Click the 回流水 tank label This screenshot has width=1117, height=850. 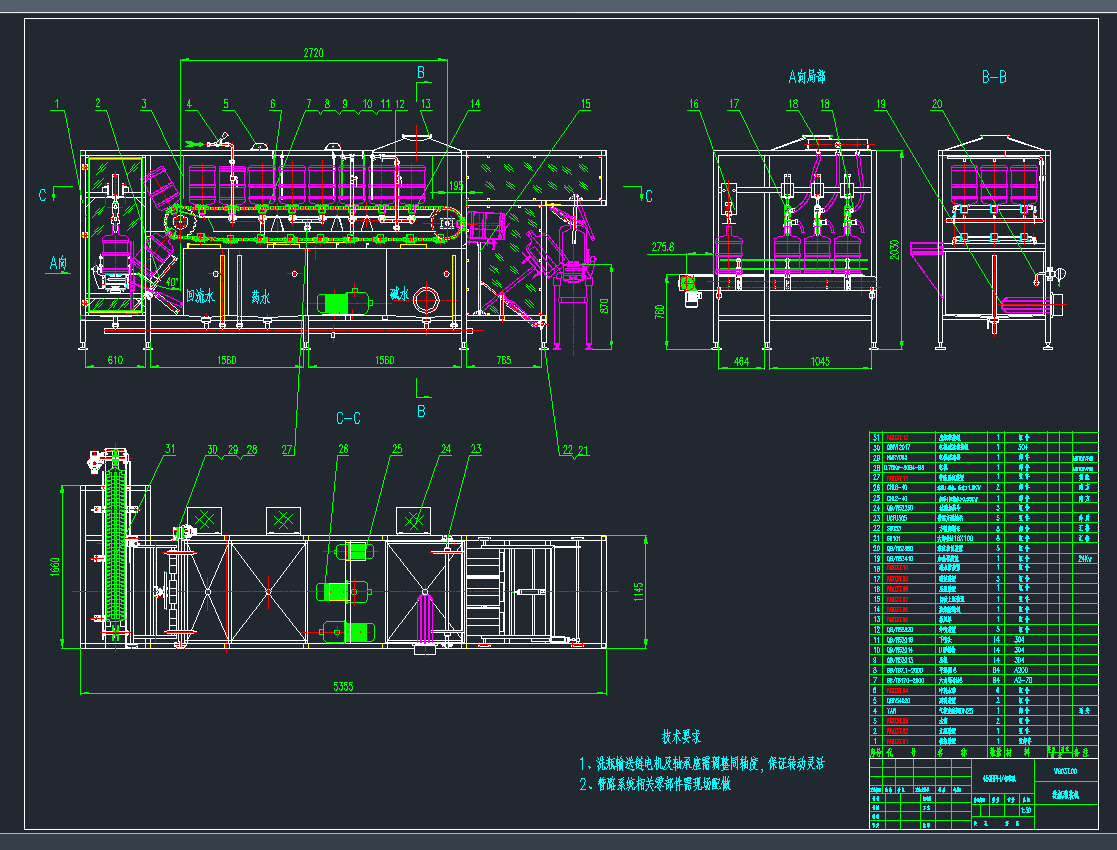tap(201, 296)
